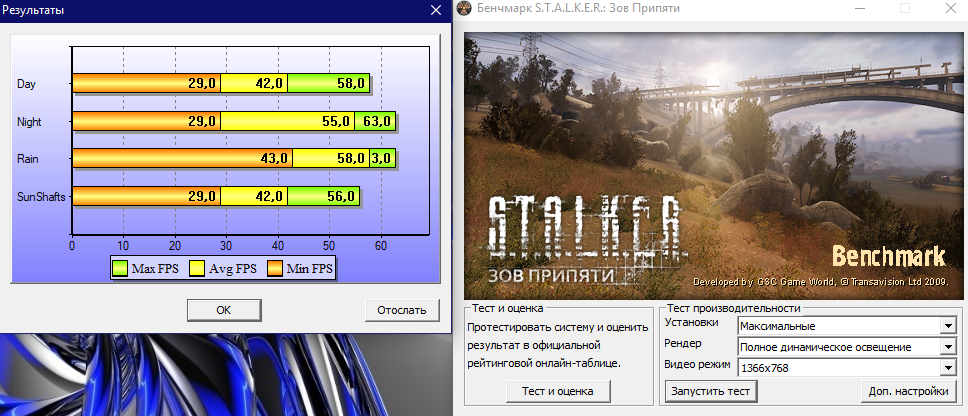Viewport: 968px width, 416px height.
Task: Click the green Max FPS legend swatch
Action: coord(120,269)
